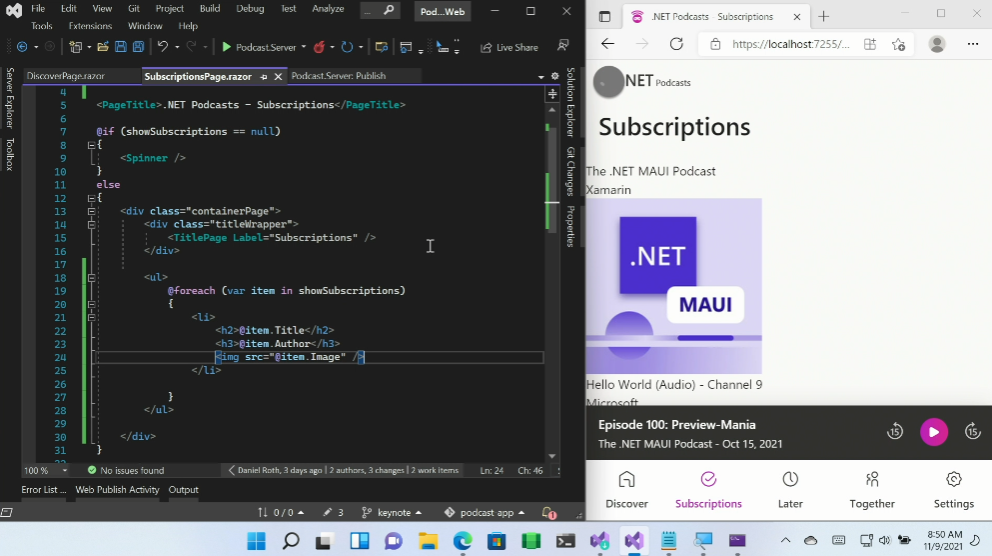The width and height of the screenshot is (992, 556).
Task: Open the Toolbox side tab
Action: click(9, 154)
